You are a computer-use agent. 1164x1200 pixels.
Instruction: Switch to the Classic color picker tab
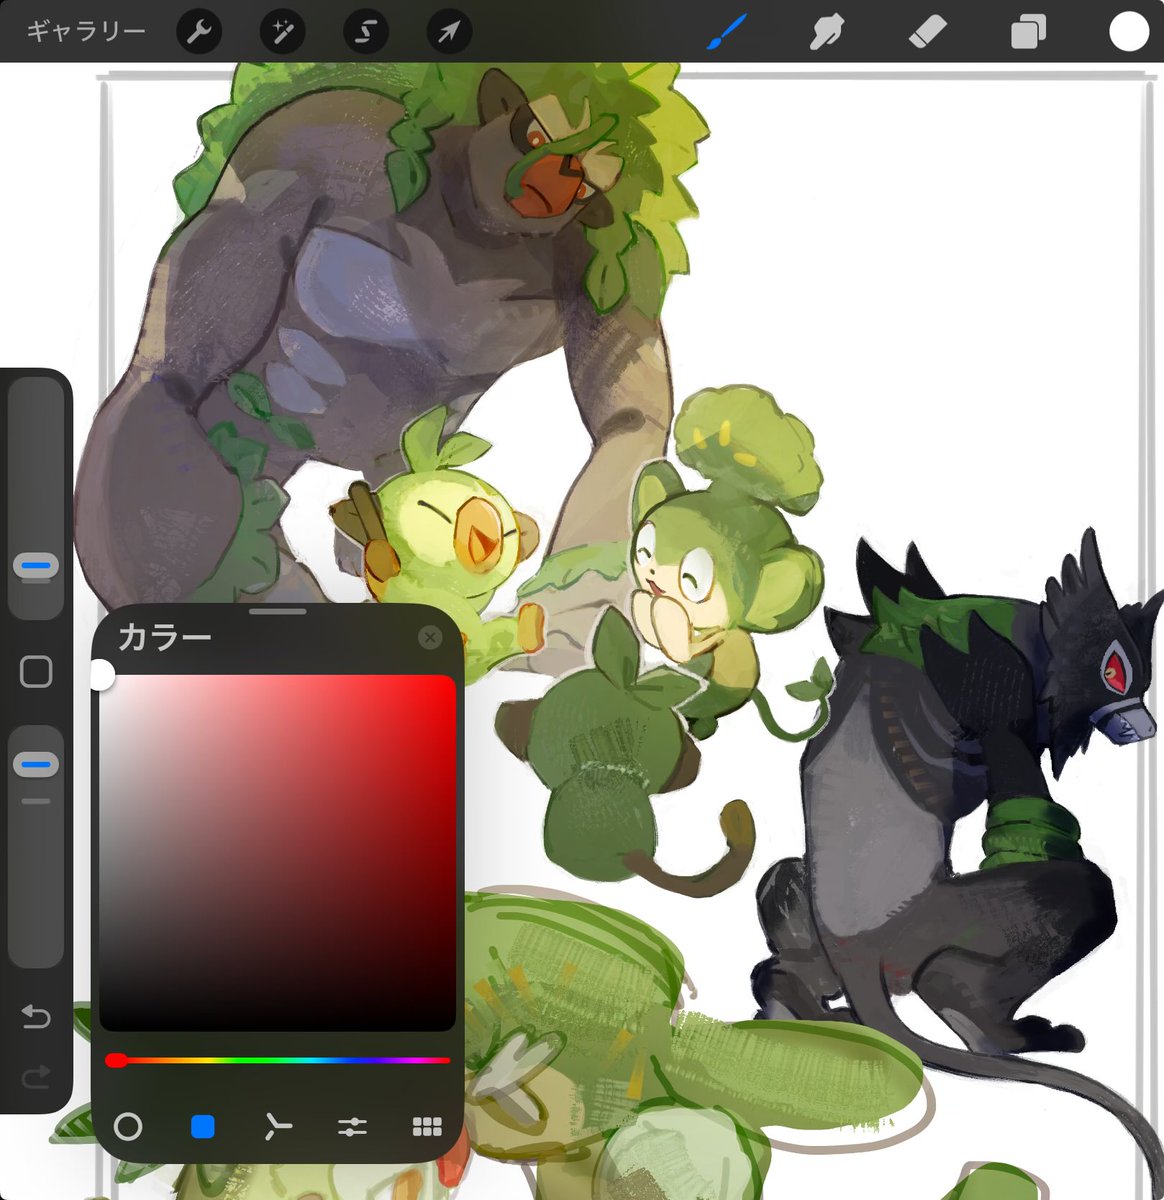pos(203,1127)
